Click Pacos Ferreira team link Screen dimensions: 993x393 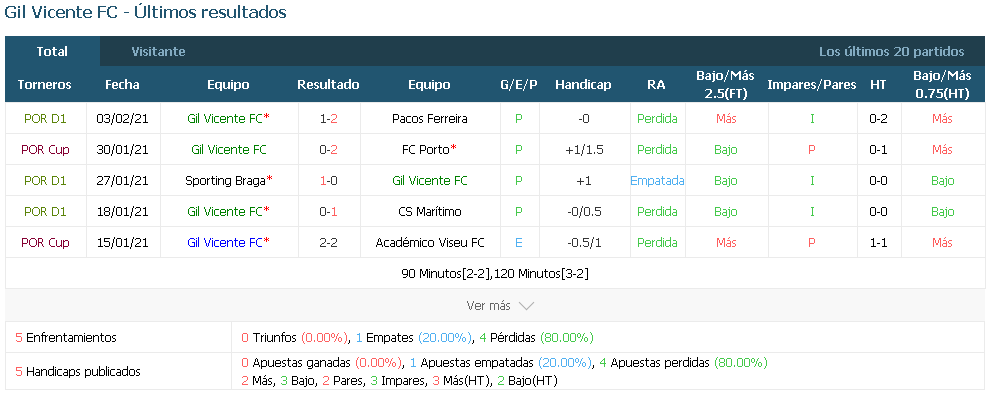tap(429, 118)
